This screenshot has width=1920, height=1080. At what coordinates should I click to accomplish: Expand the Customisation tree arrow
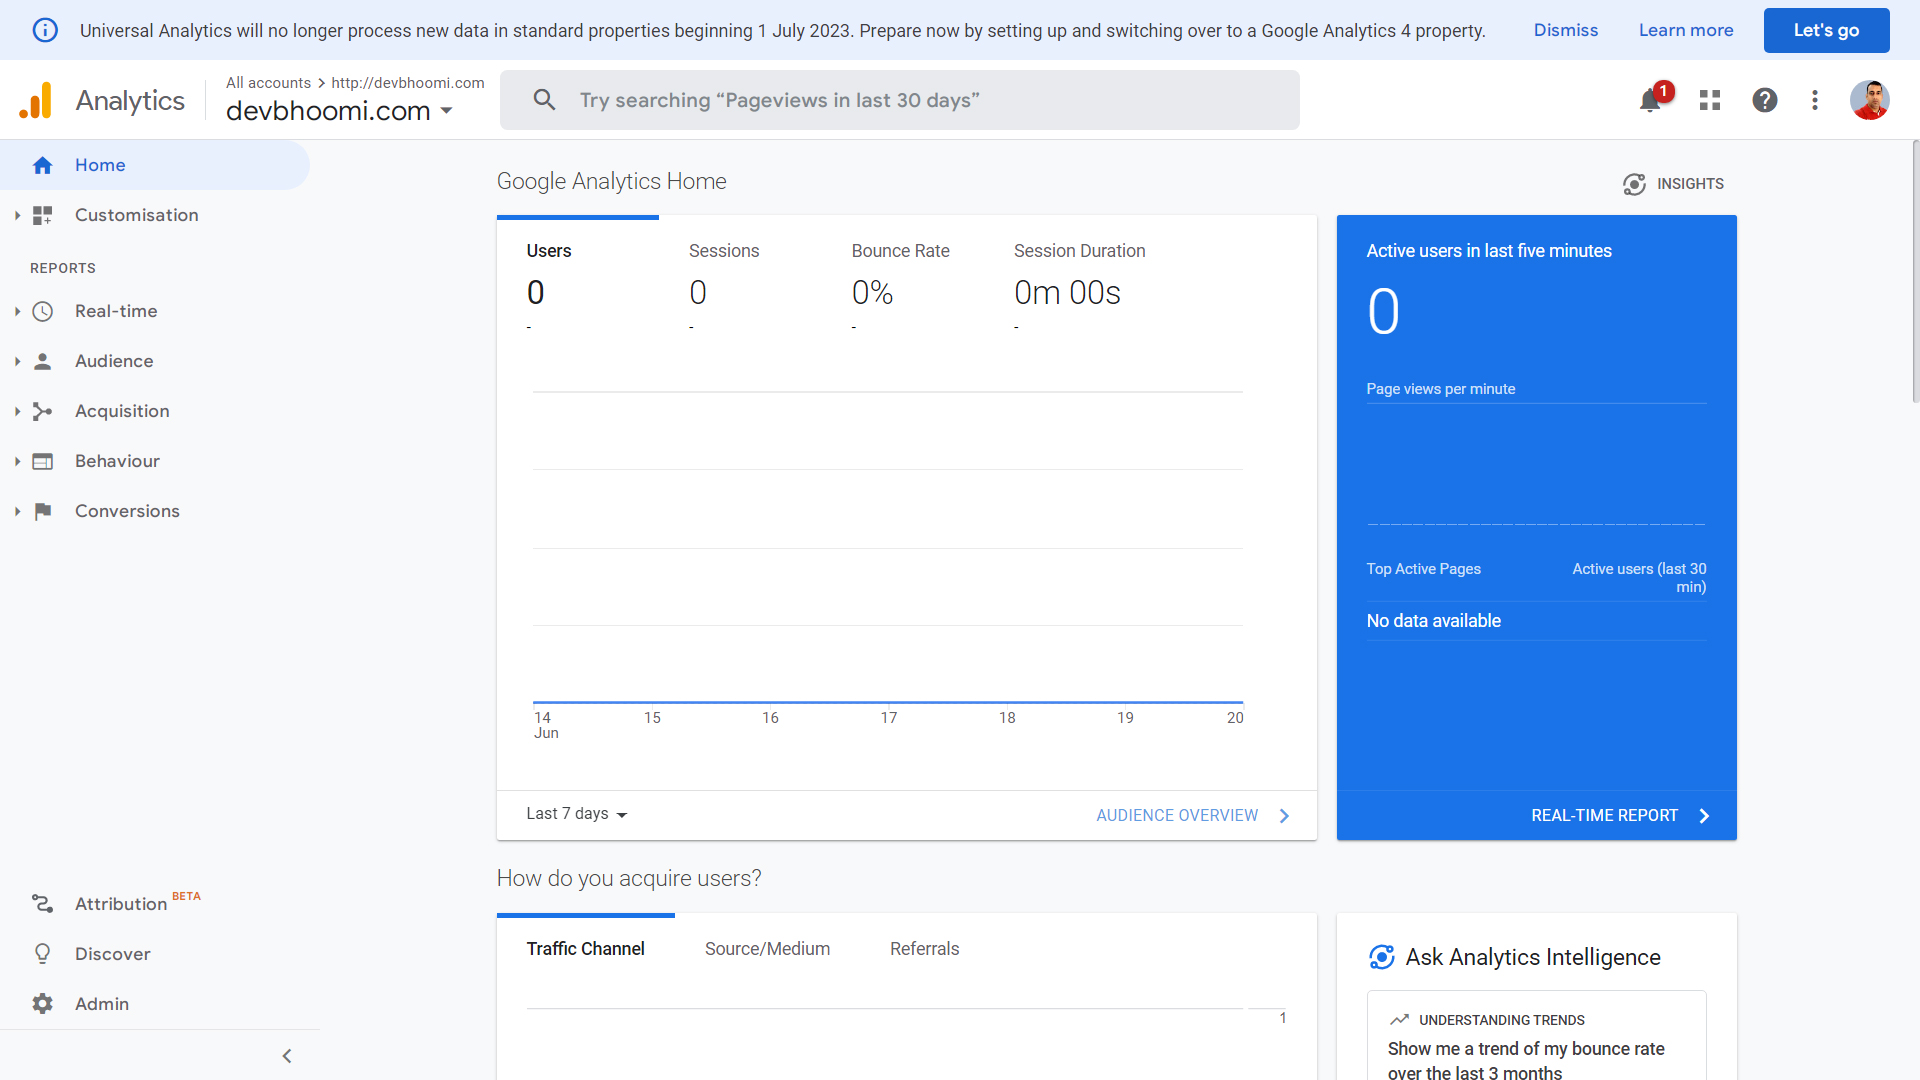pyautogui.click(x=17, y=215)
